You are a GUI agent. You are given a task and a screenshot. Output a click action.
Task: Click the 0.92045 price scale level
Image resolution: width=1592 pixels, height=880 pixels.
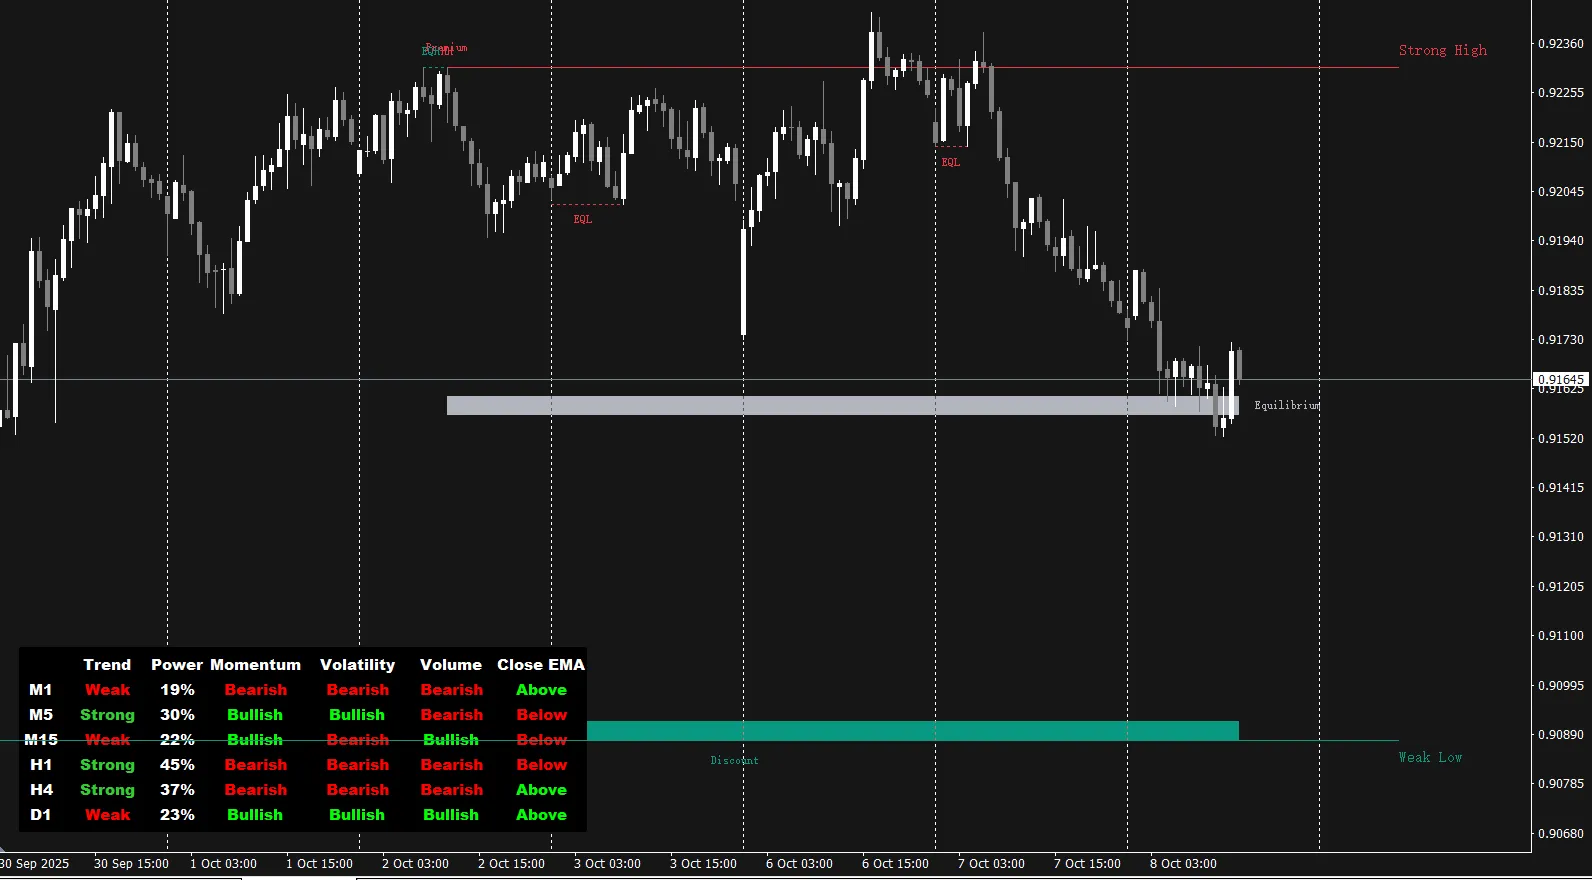(1560, 191)
